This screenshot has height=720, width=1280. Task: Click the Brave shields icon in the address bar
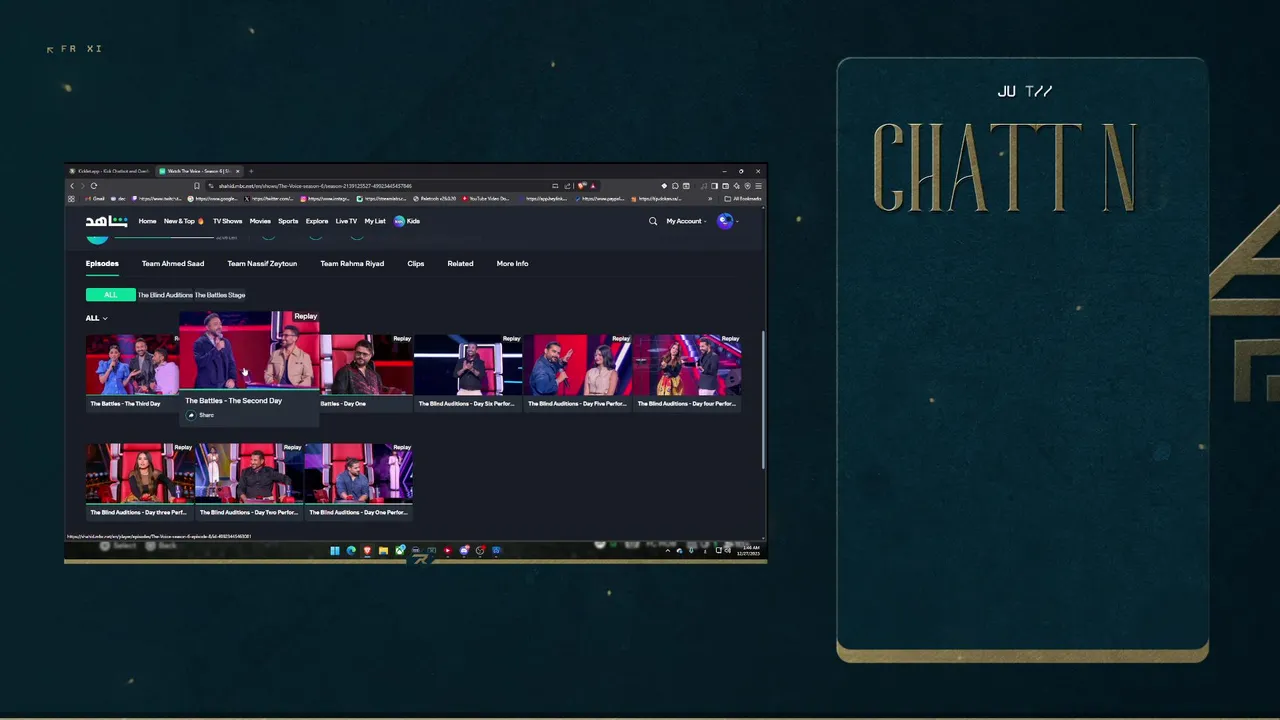581,186
